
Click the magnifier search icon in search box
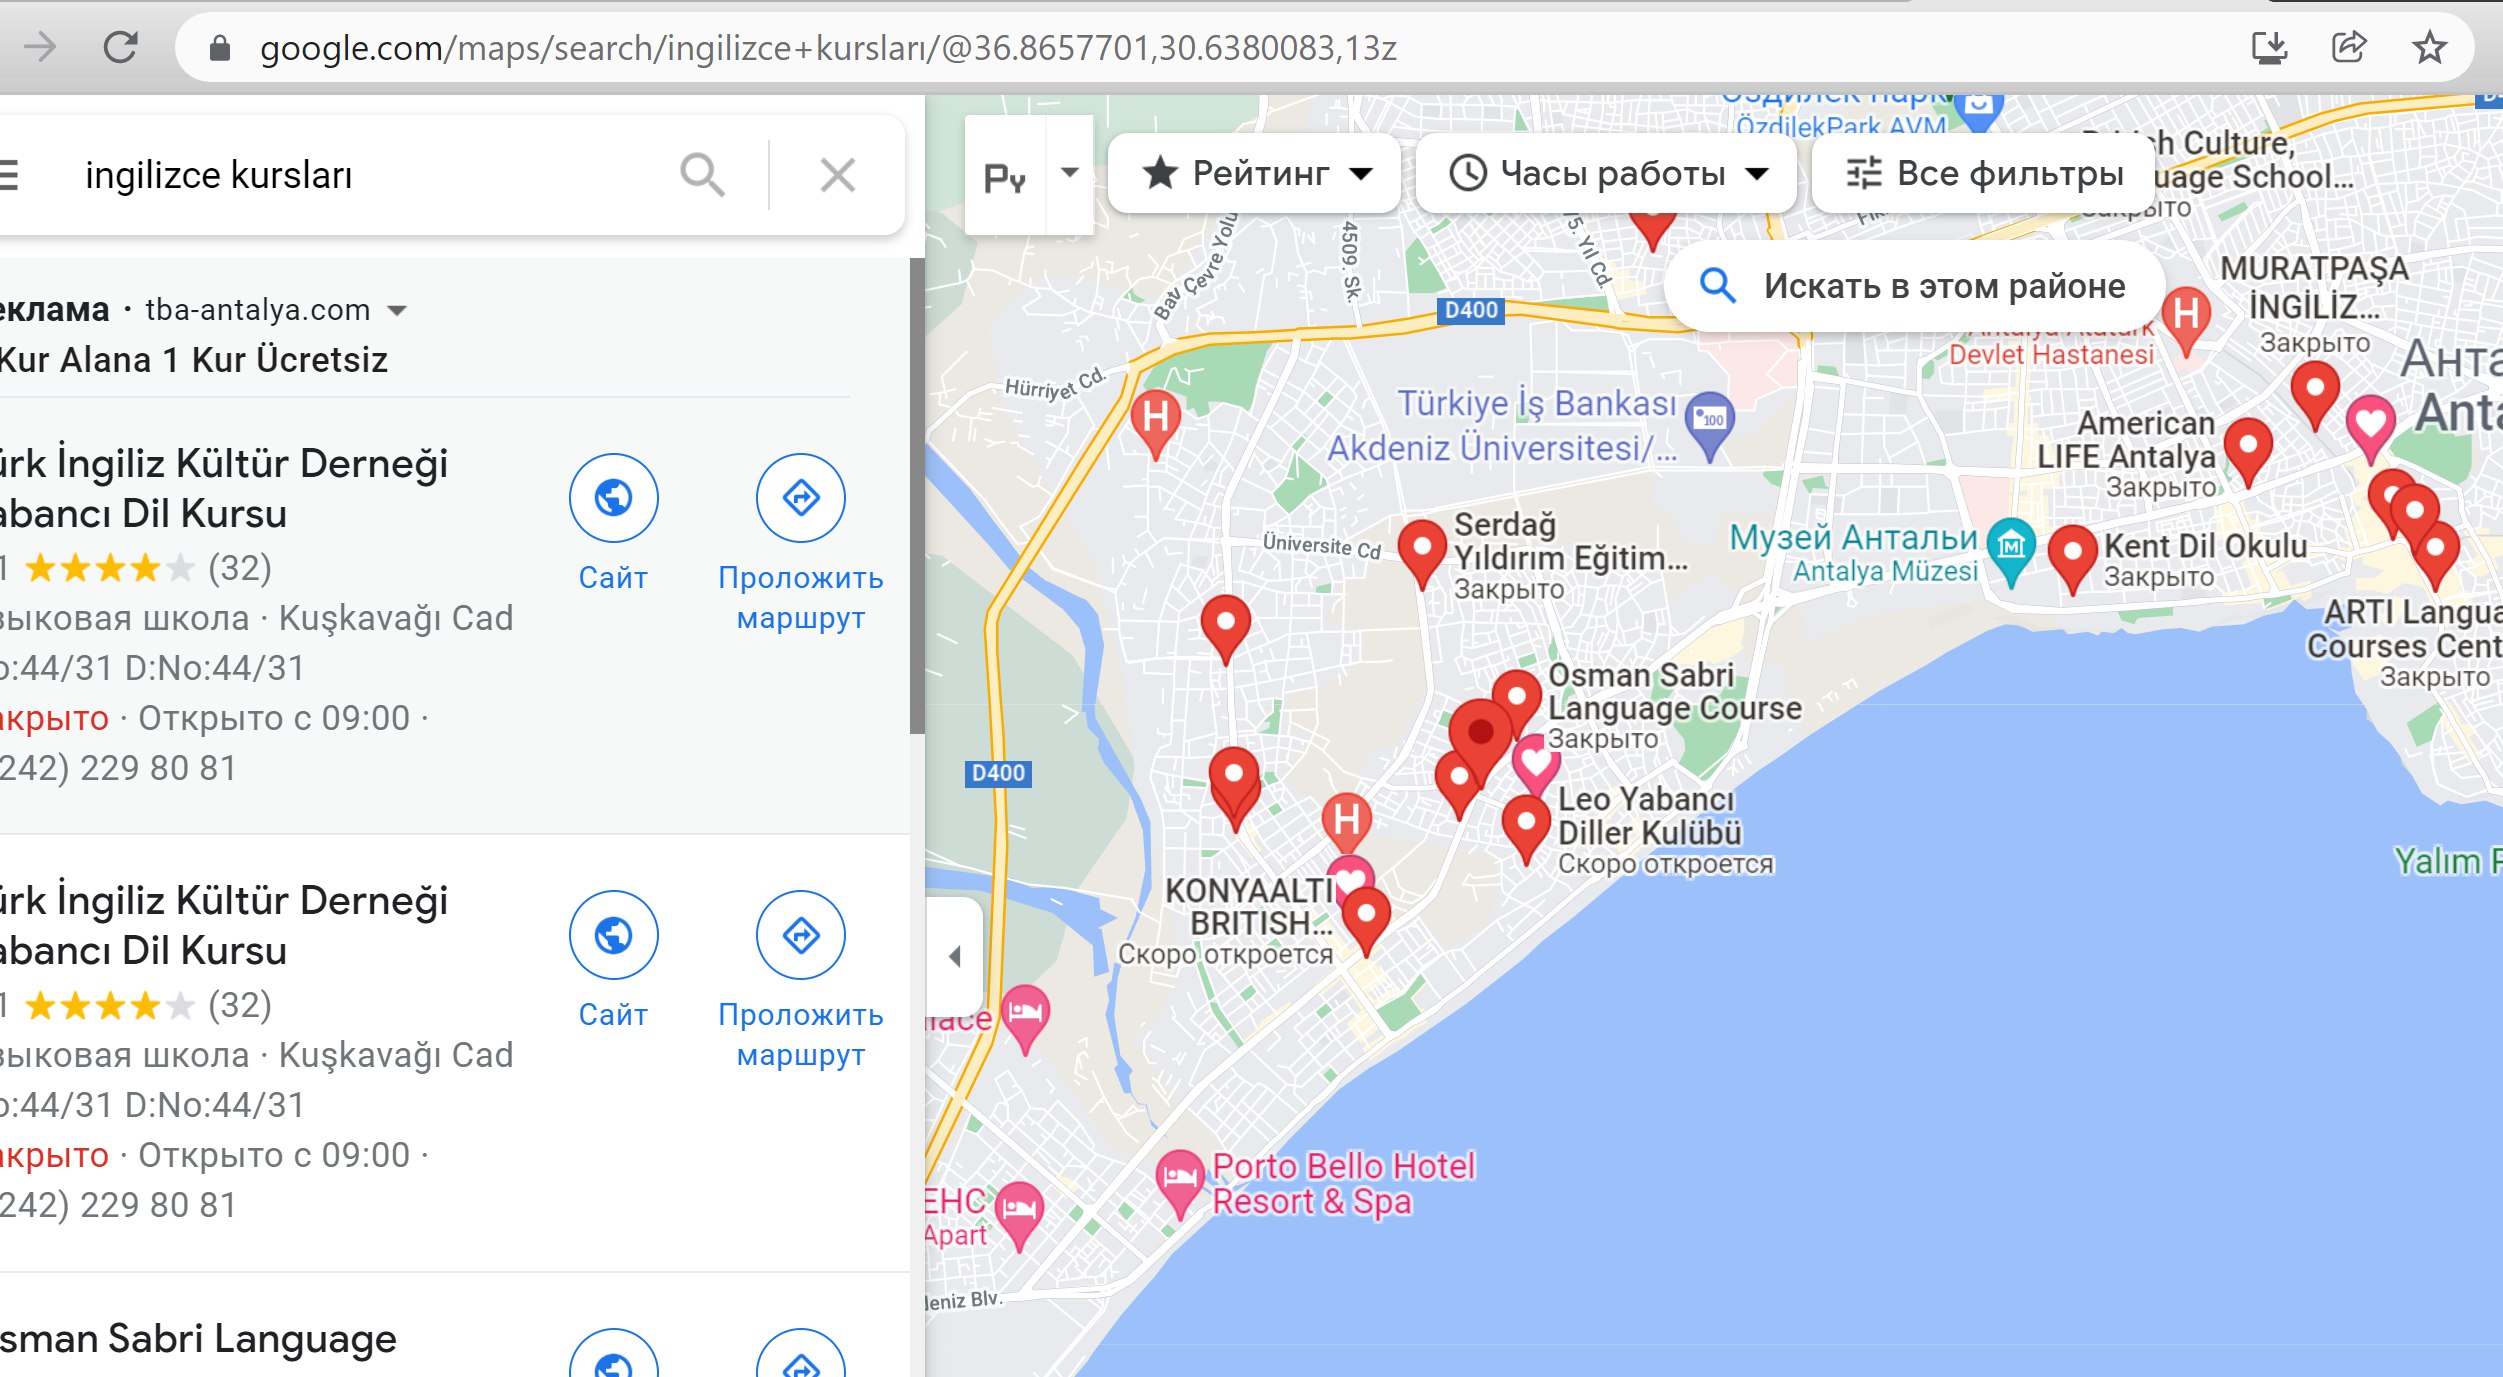(x=702, y=175)
